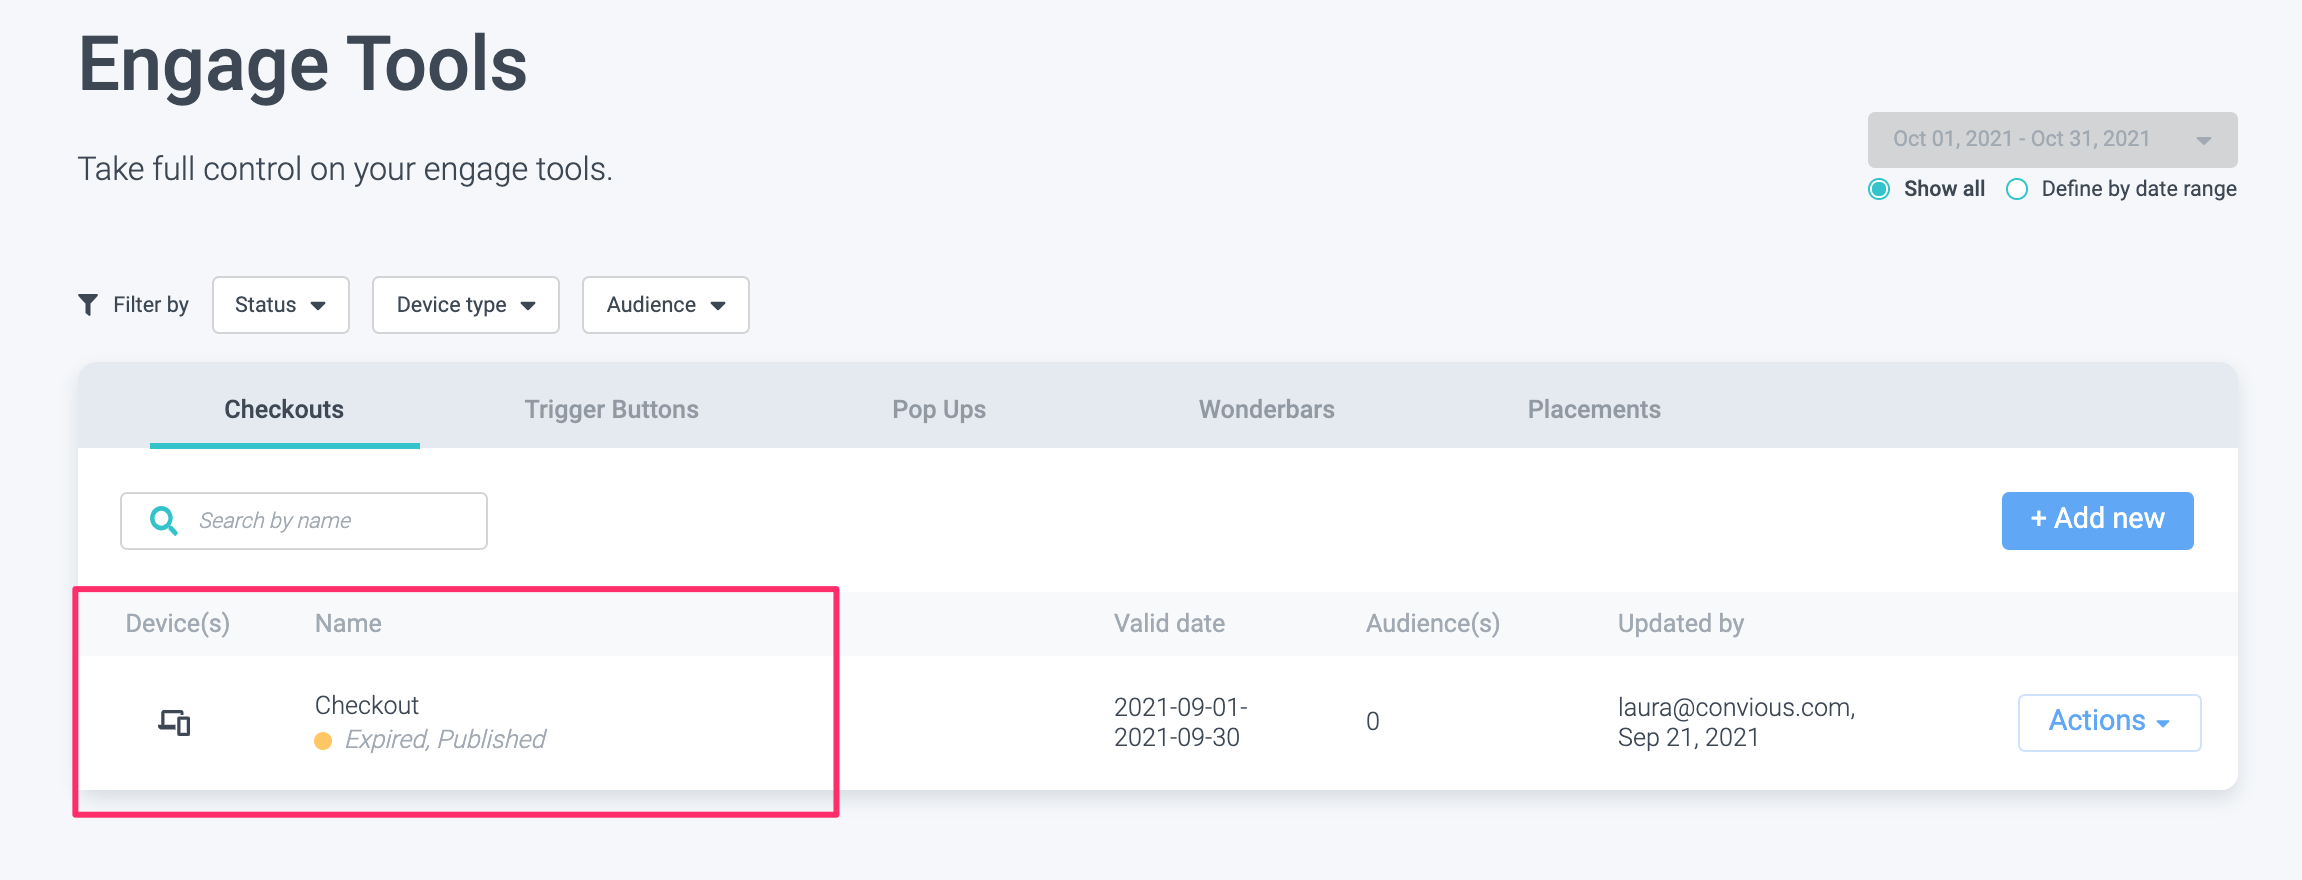Switch to the Trigger Buttons tab
The image size is (2302, 880).
point(611,410)
